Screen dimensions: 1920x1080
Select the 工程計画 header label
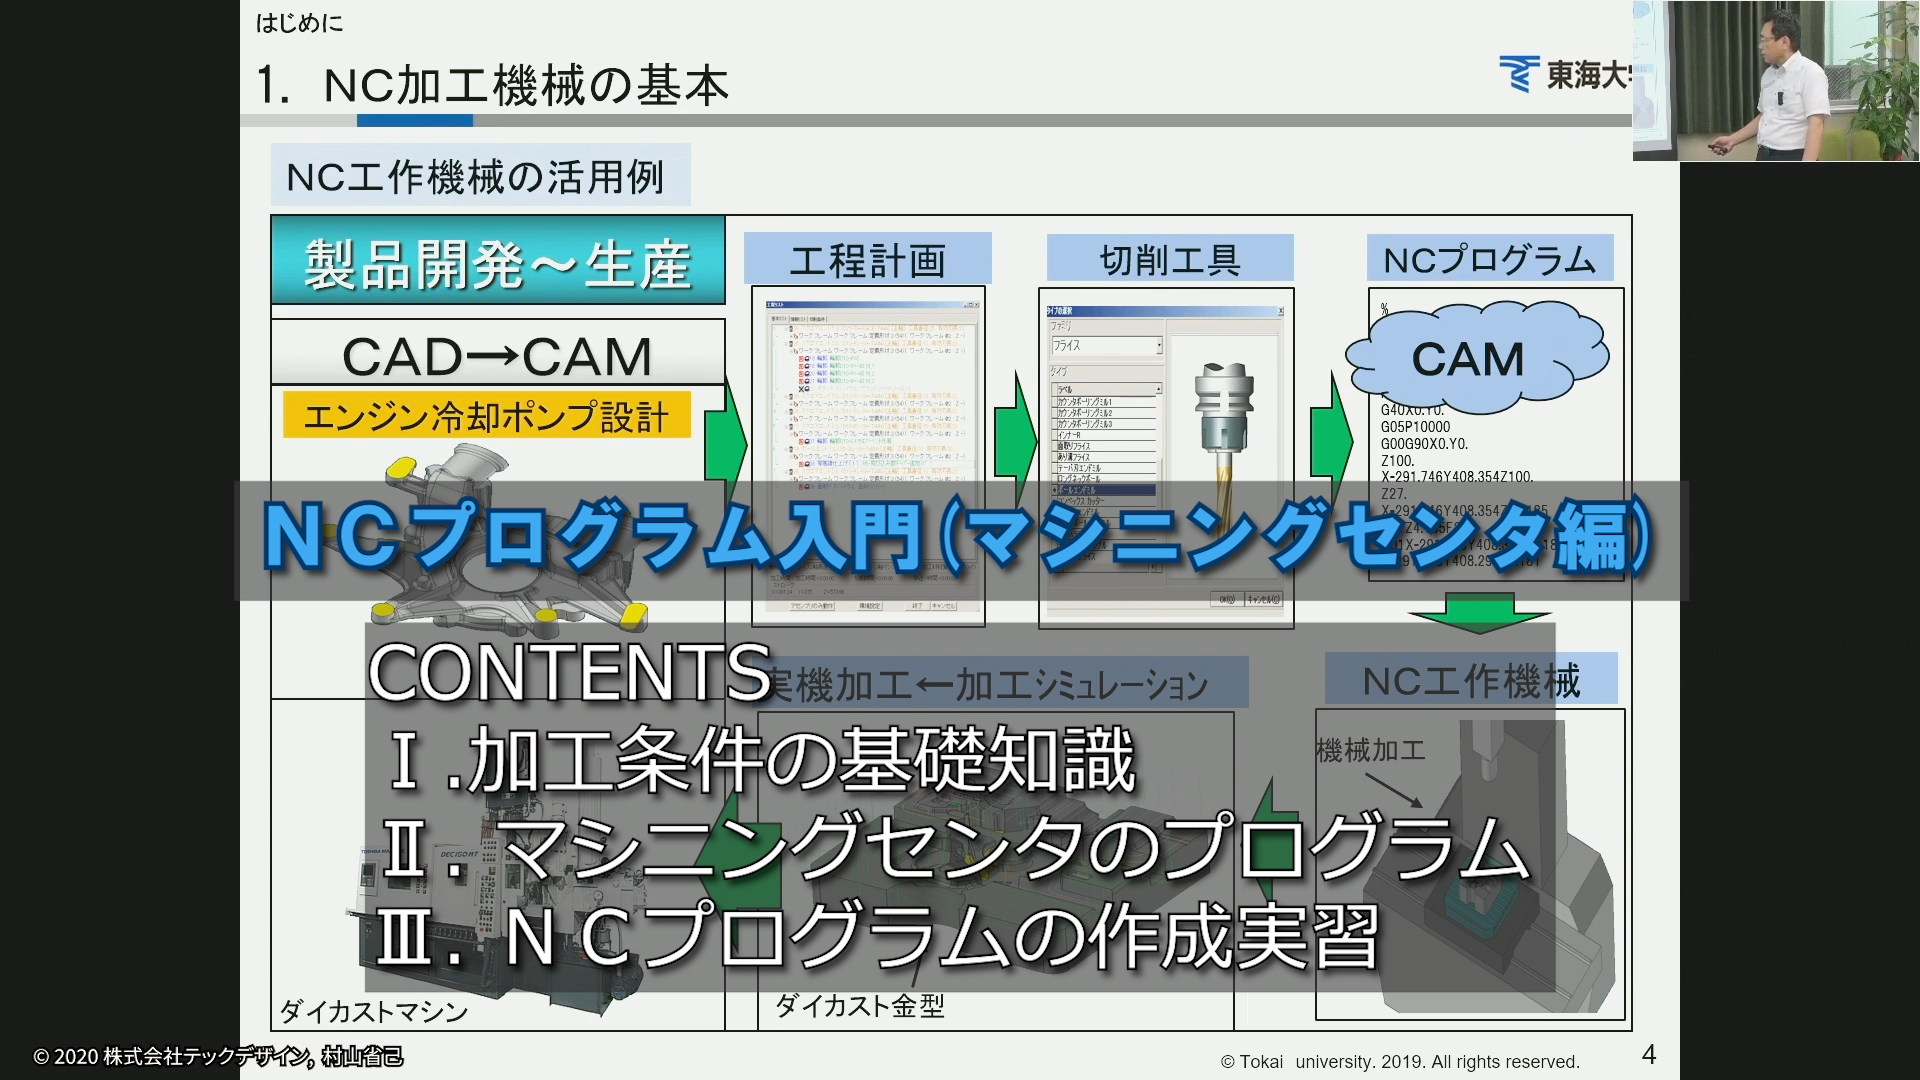point(867,260)
